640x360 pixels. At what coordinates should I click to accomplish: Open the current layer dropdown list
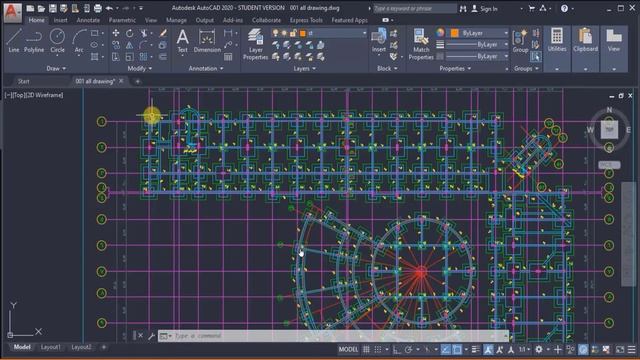(x=364, y=33)
